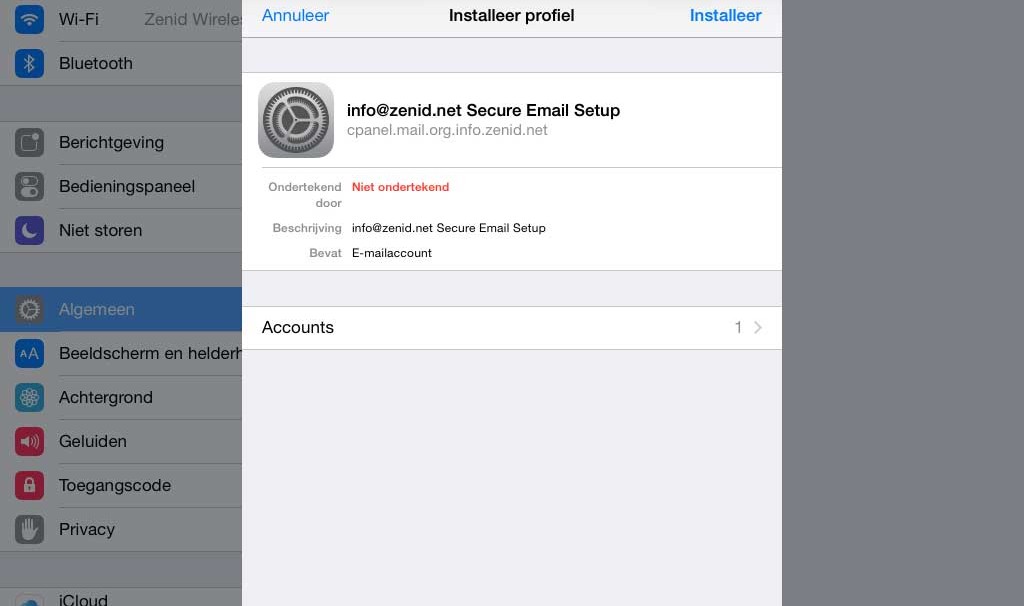
Task: Tap the info@zenid.net Secure Email Setup title
Action: [483, 110]
